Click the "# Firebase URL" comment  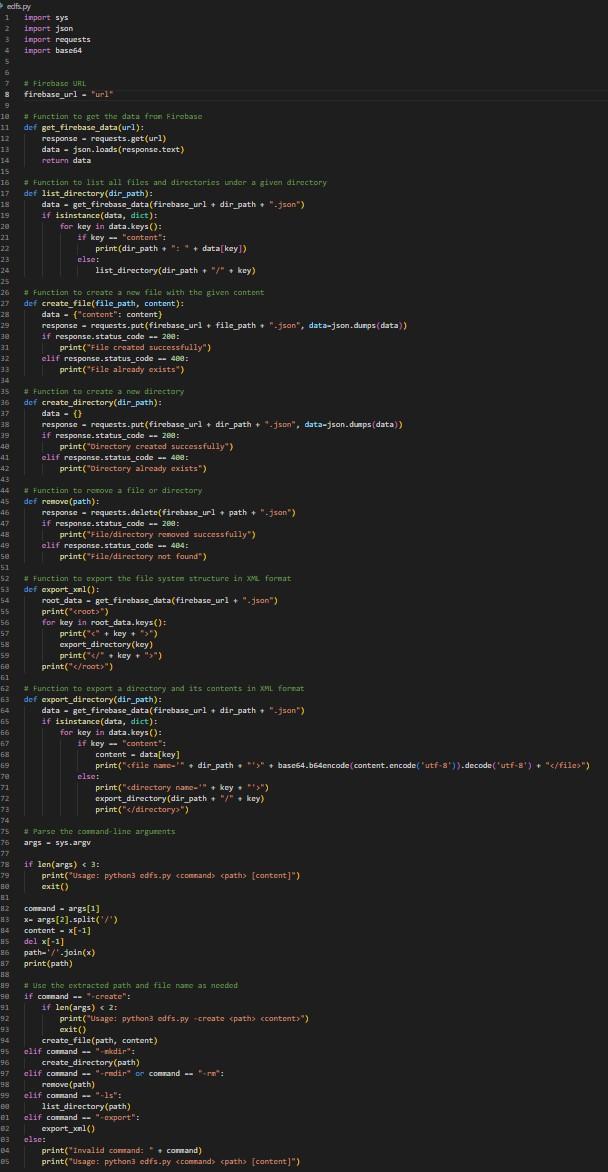55,83
